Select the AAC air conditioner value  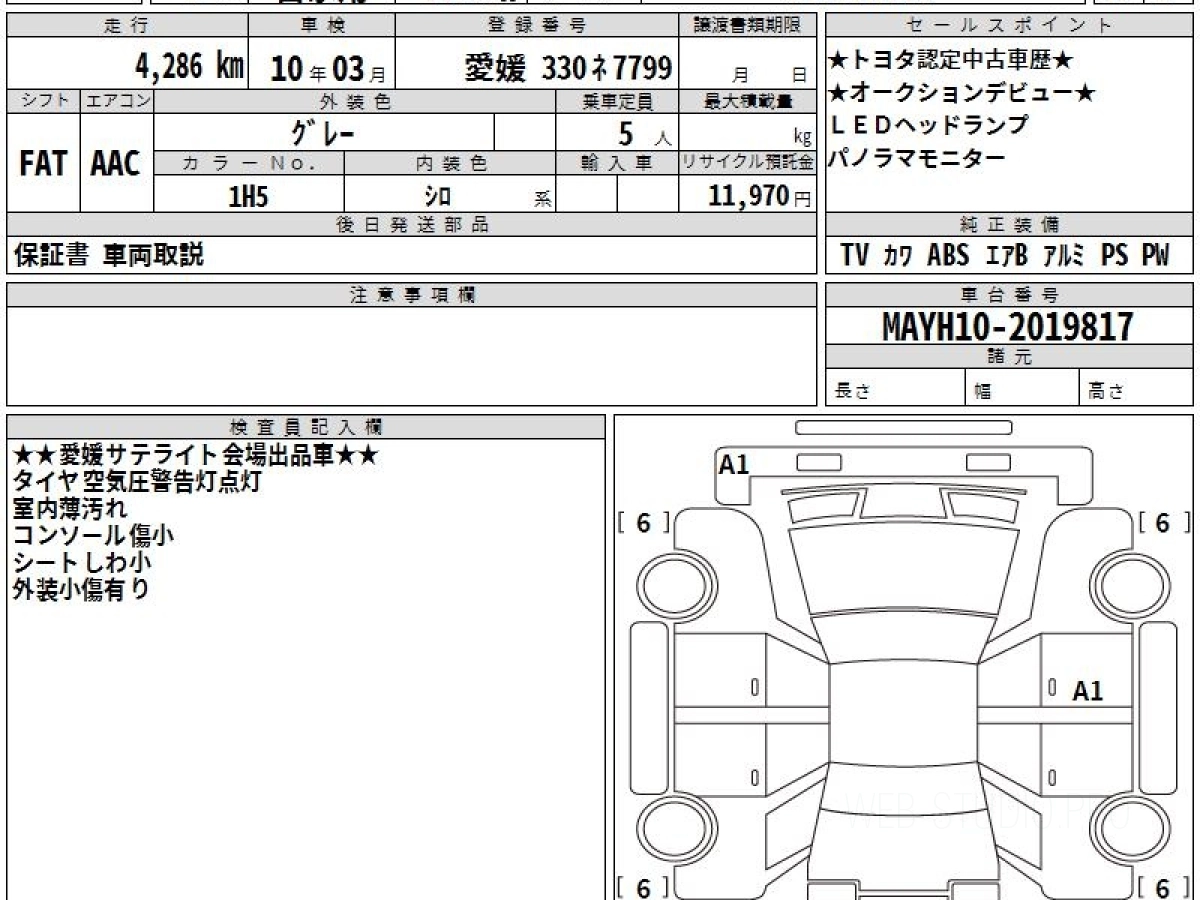(116, 164)
